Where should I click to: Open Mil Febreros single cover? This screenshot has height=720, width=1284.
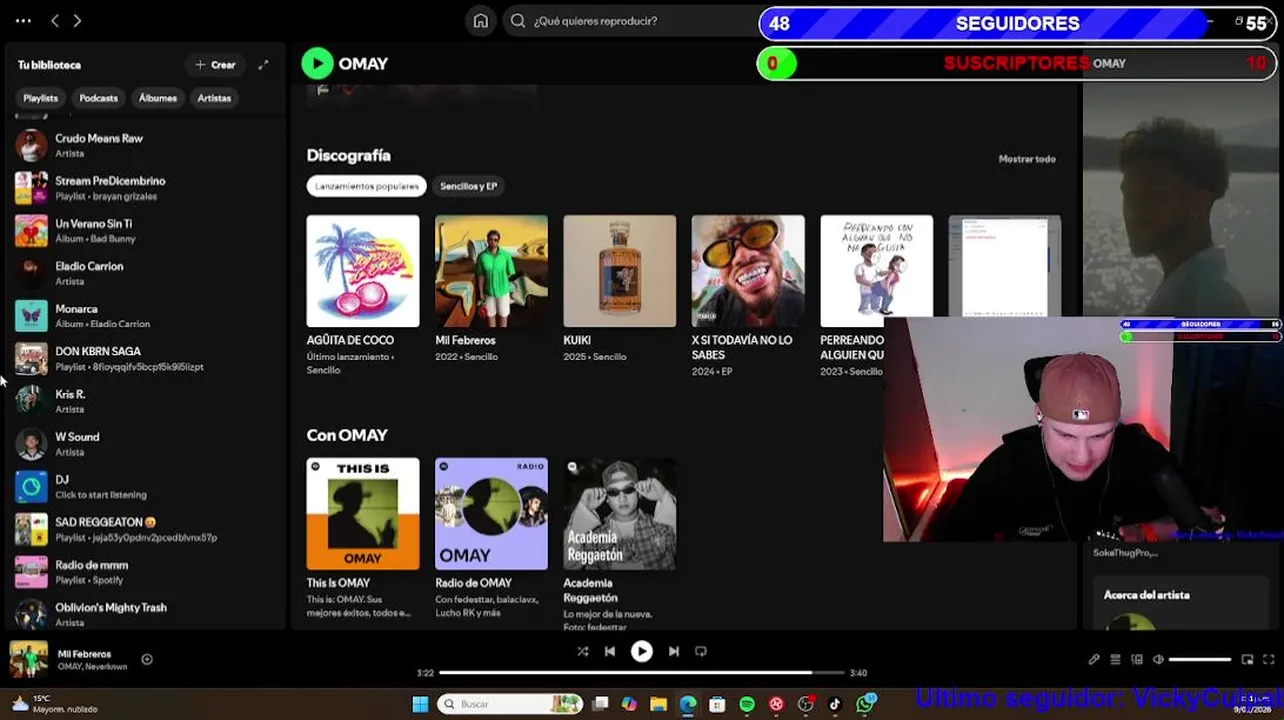pos(491,271)
